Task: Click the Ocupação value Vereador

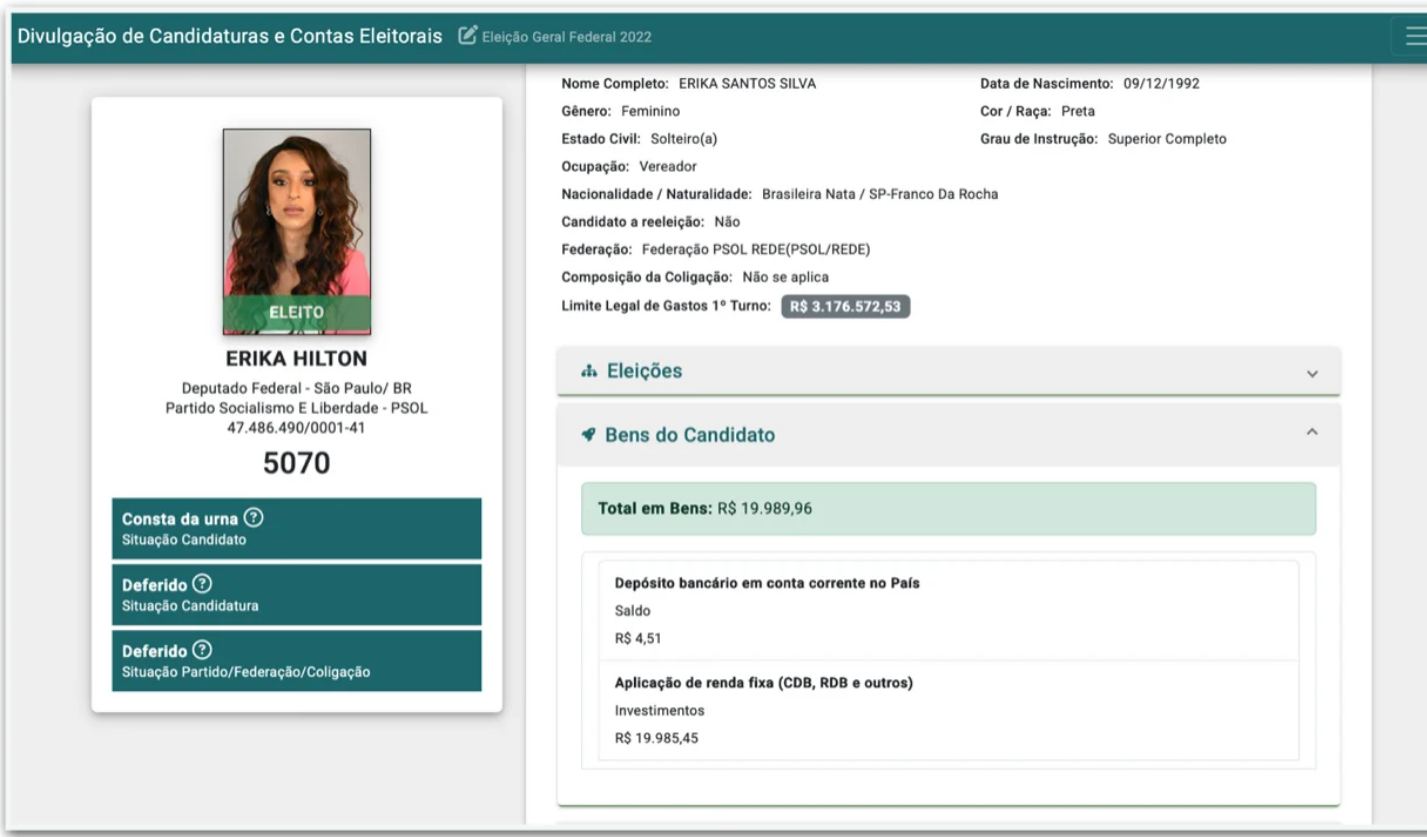Action: click(668, 167)
